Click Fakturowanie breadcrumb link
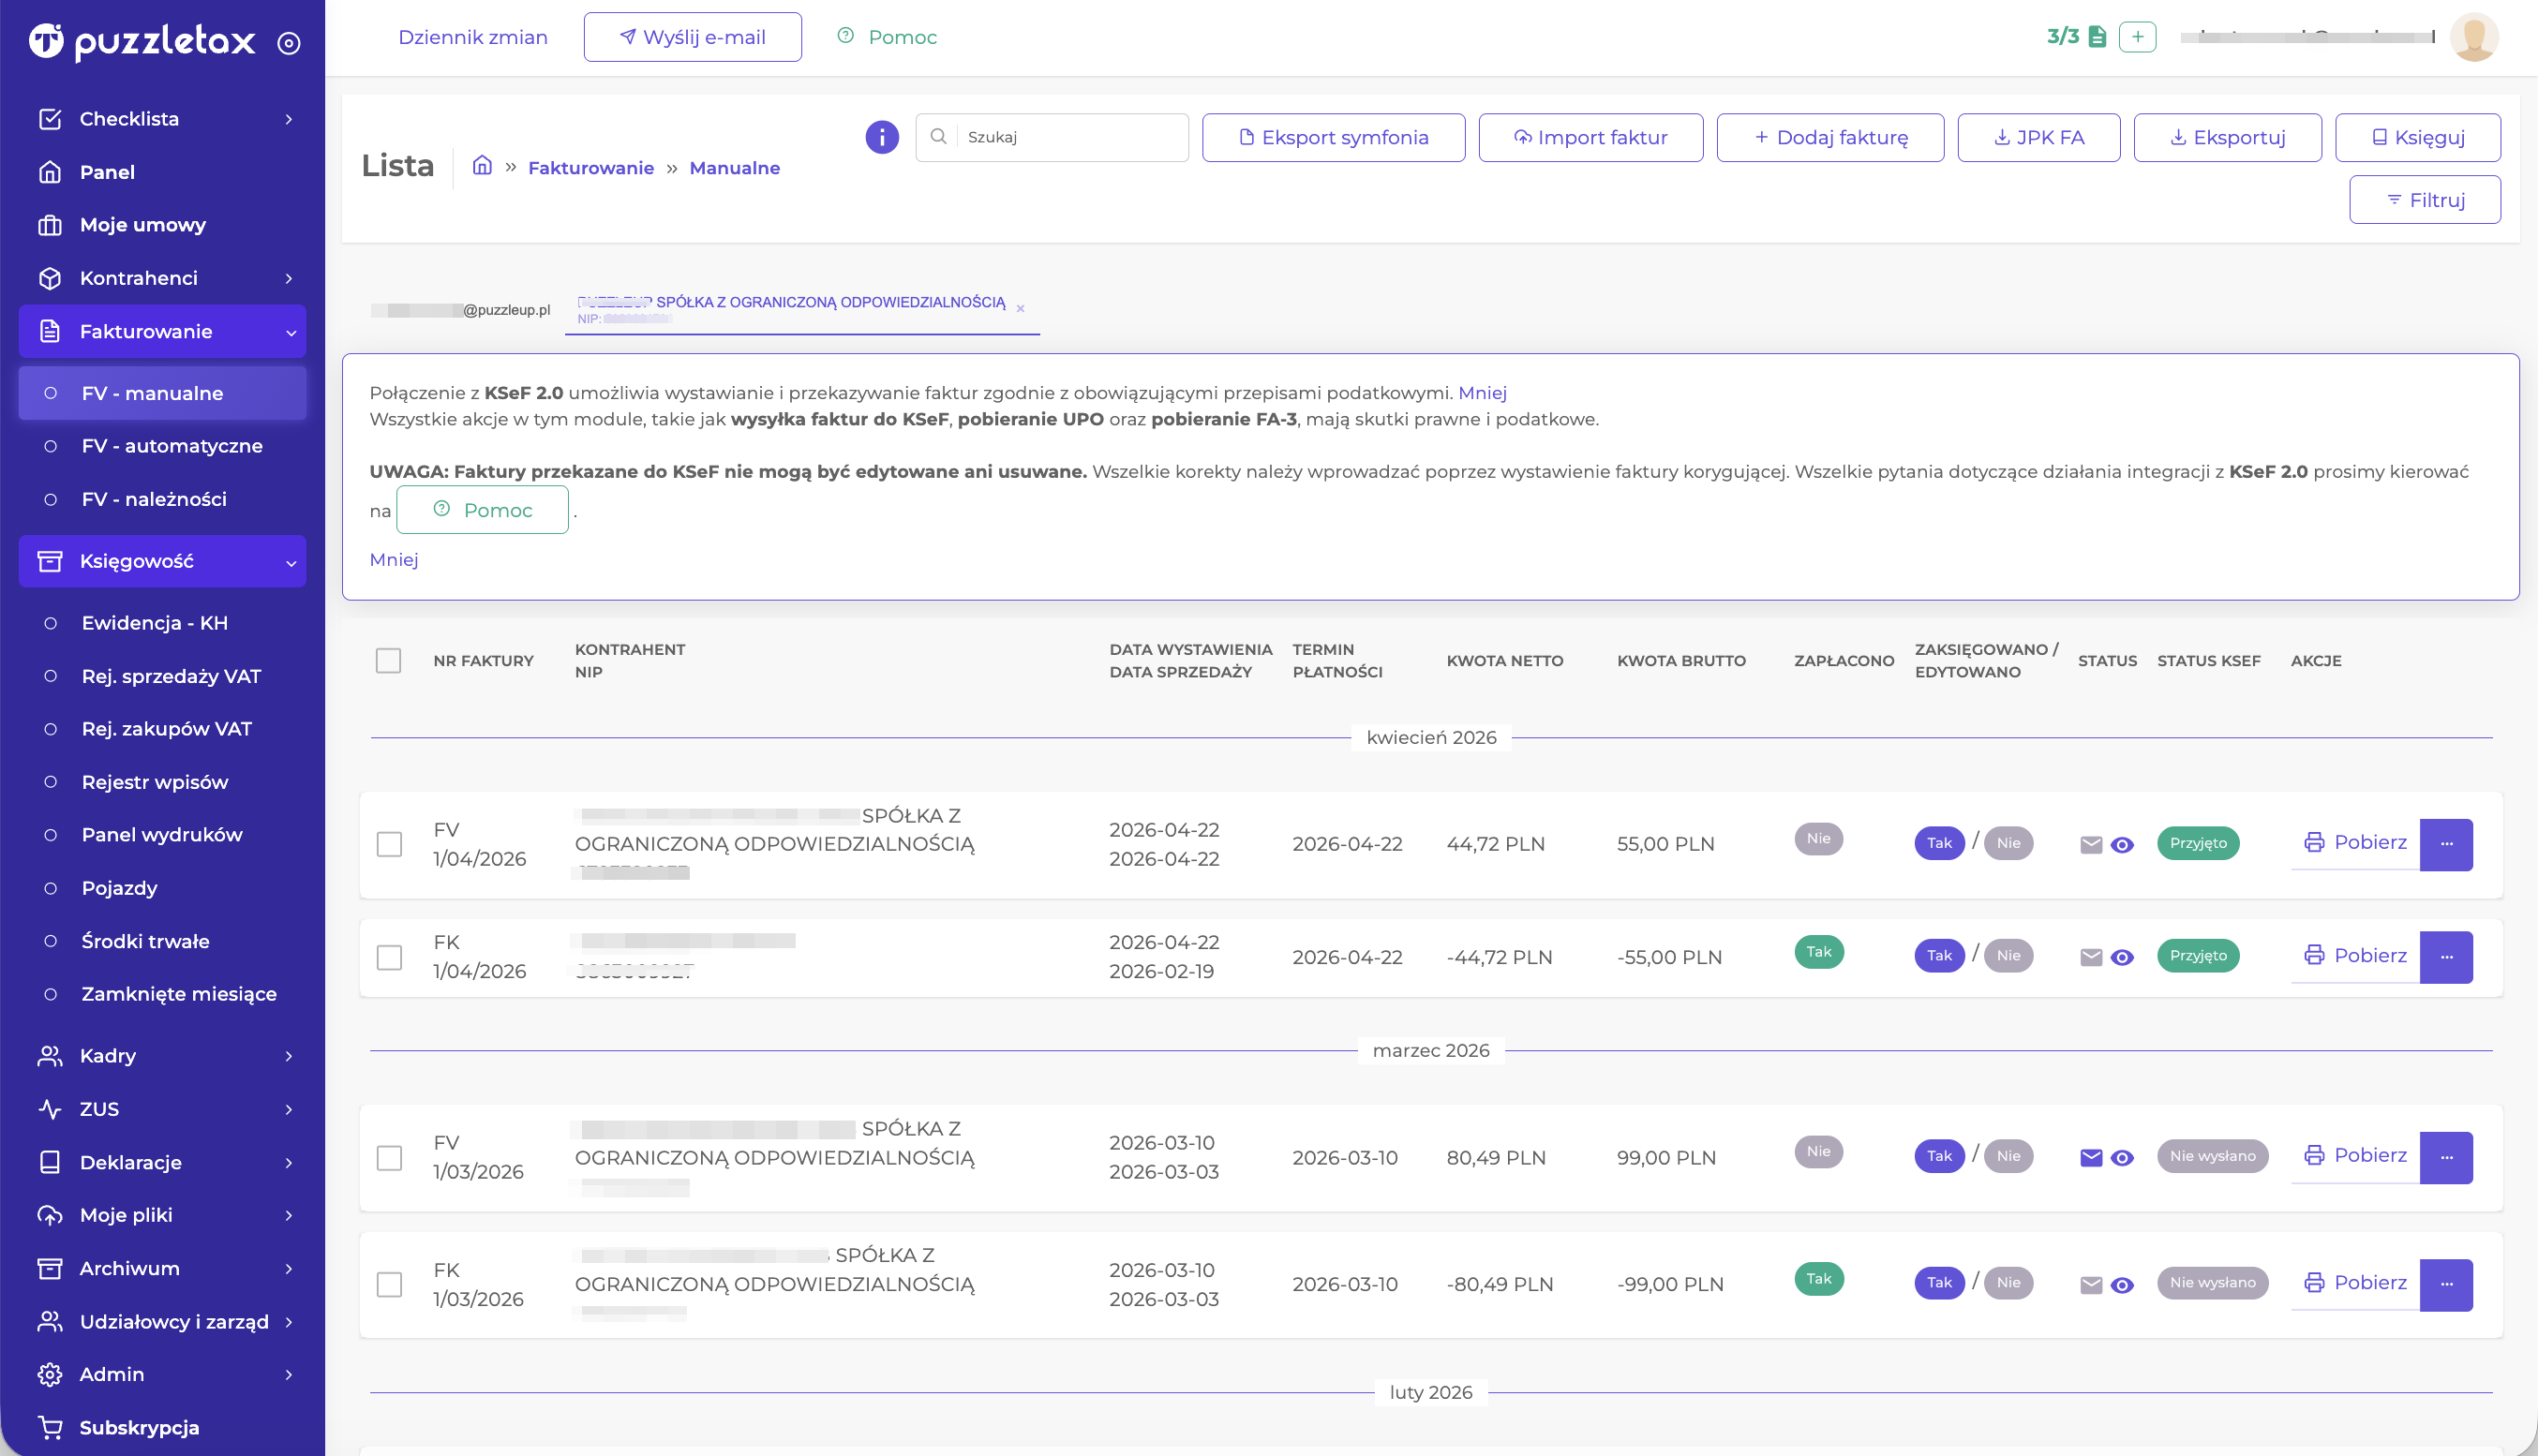 pos(591,168)
